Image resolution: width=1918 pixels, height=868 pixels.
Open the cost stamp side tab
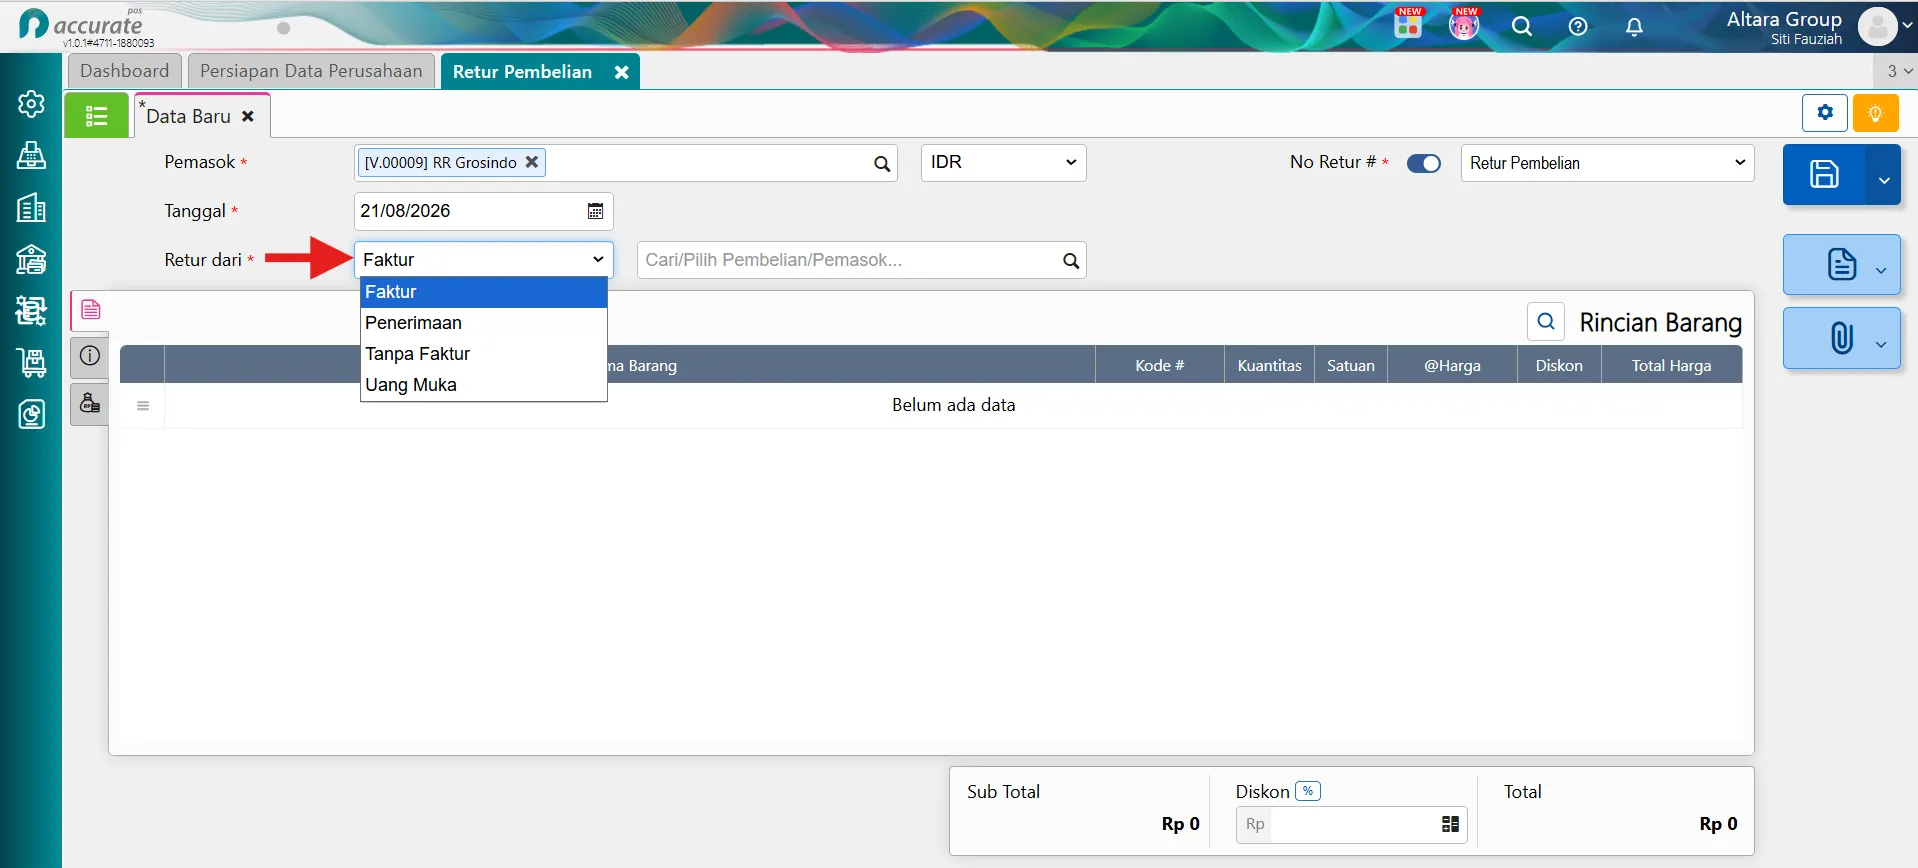(90, 404)
